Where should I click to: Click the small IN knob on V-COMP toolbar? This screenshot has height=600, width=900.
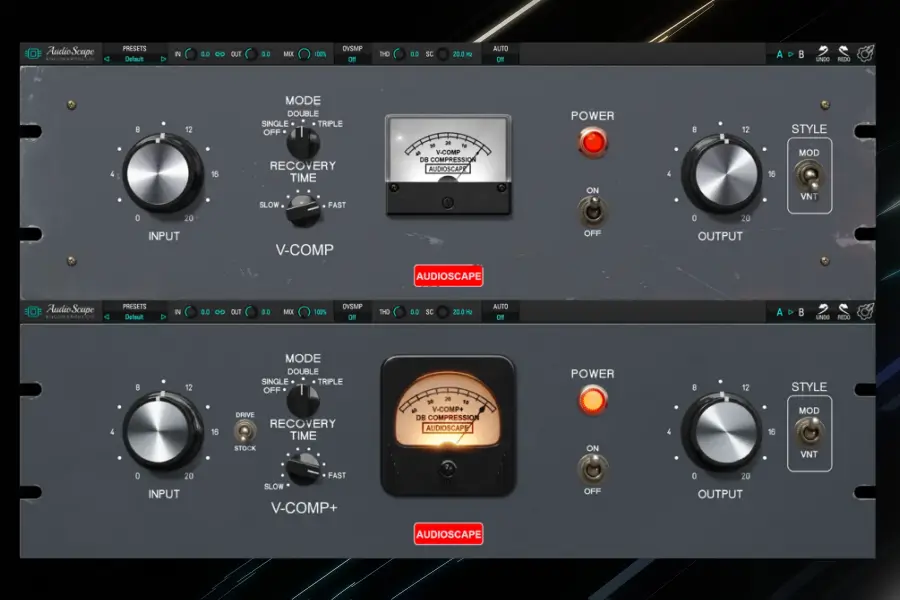190,54
